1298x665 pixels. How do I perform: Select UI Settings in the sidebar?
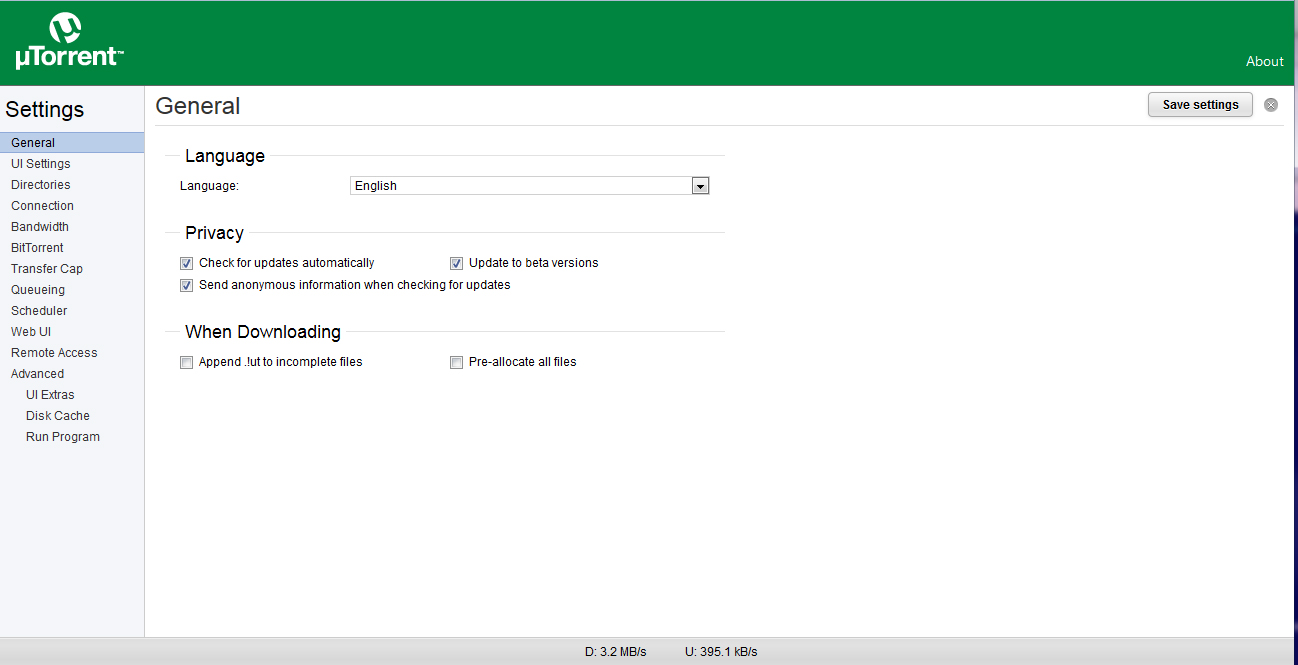tap(41, 164)
